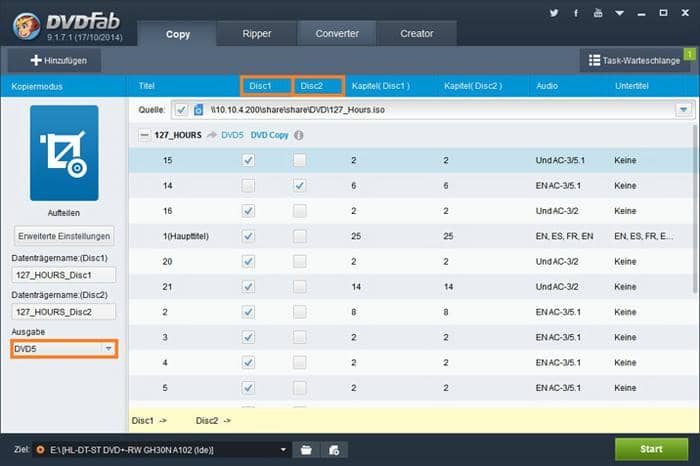Viewport: 700px width, 466px height.
Task: Open the Ausgabe DVD5 dropdown
Action: pos(108,349)
